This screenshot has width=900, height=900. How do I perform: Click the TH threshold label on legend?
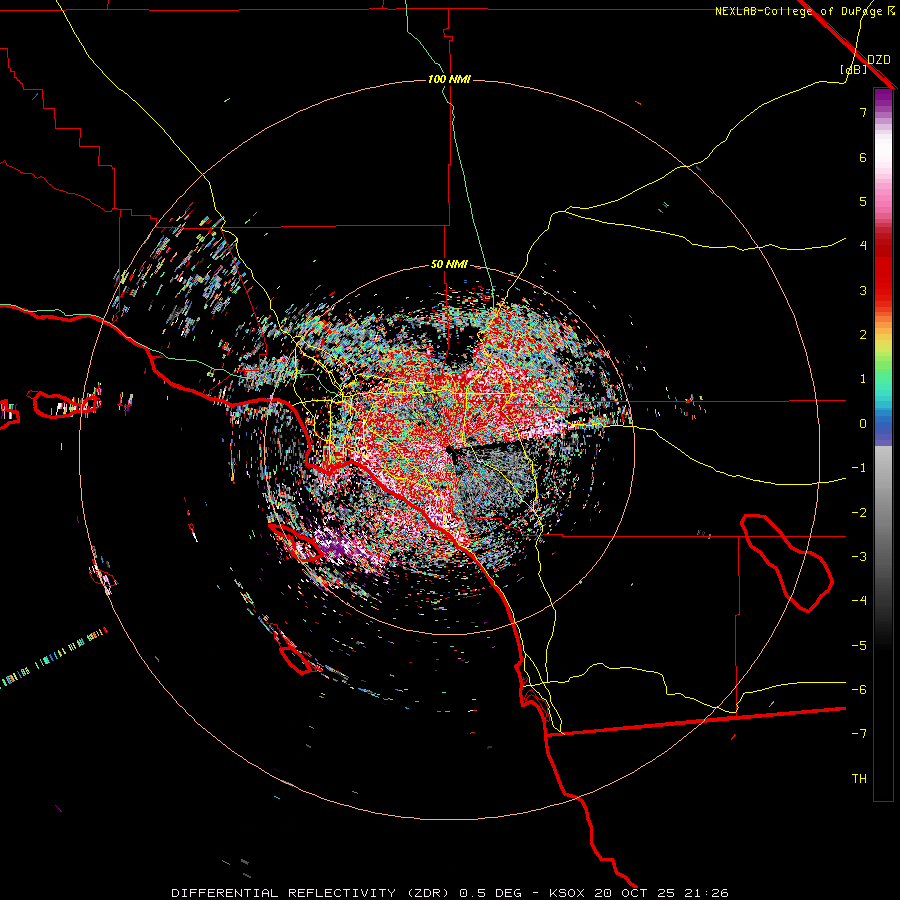(859, 779)
